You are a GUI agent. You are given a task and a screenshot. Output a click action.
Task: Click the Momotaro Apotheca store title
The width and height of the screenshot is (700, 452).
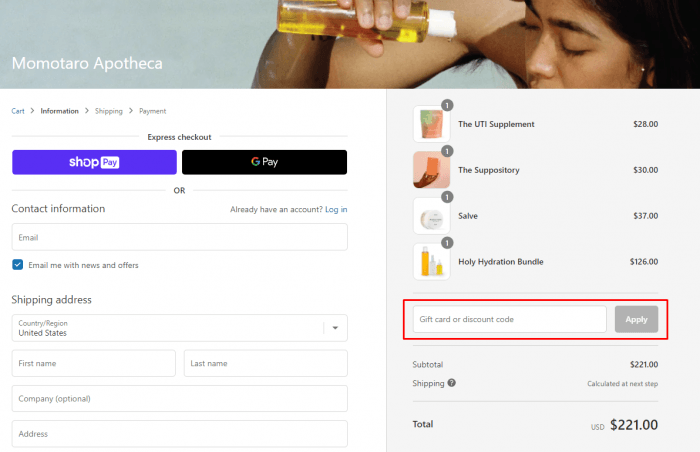click(87, 63)
